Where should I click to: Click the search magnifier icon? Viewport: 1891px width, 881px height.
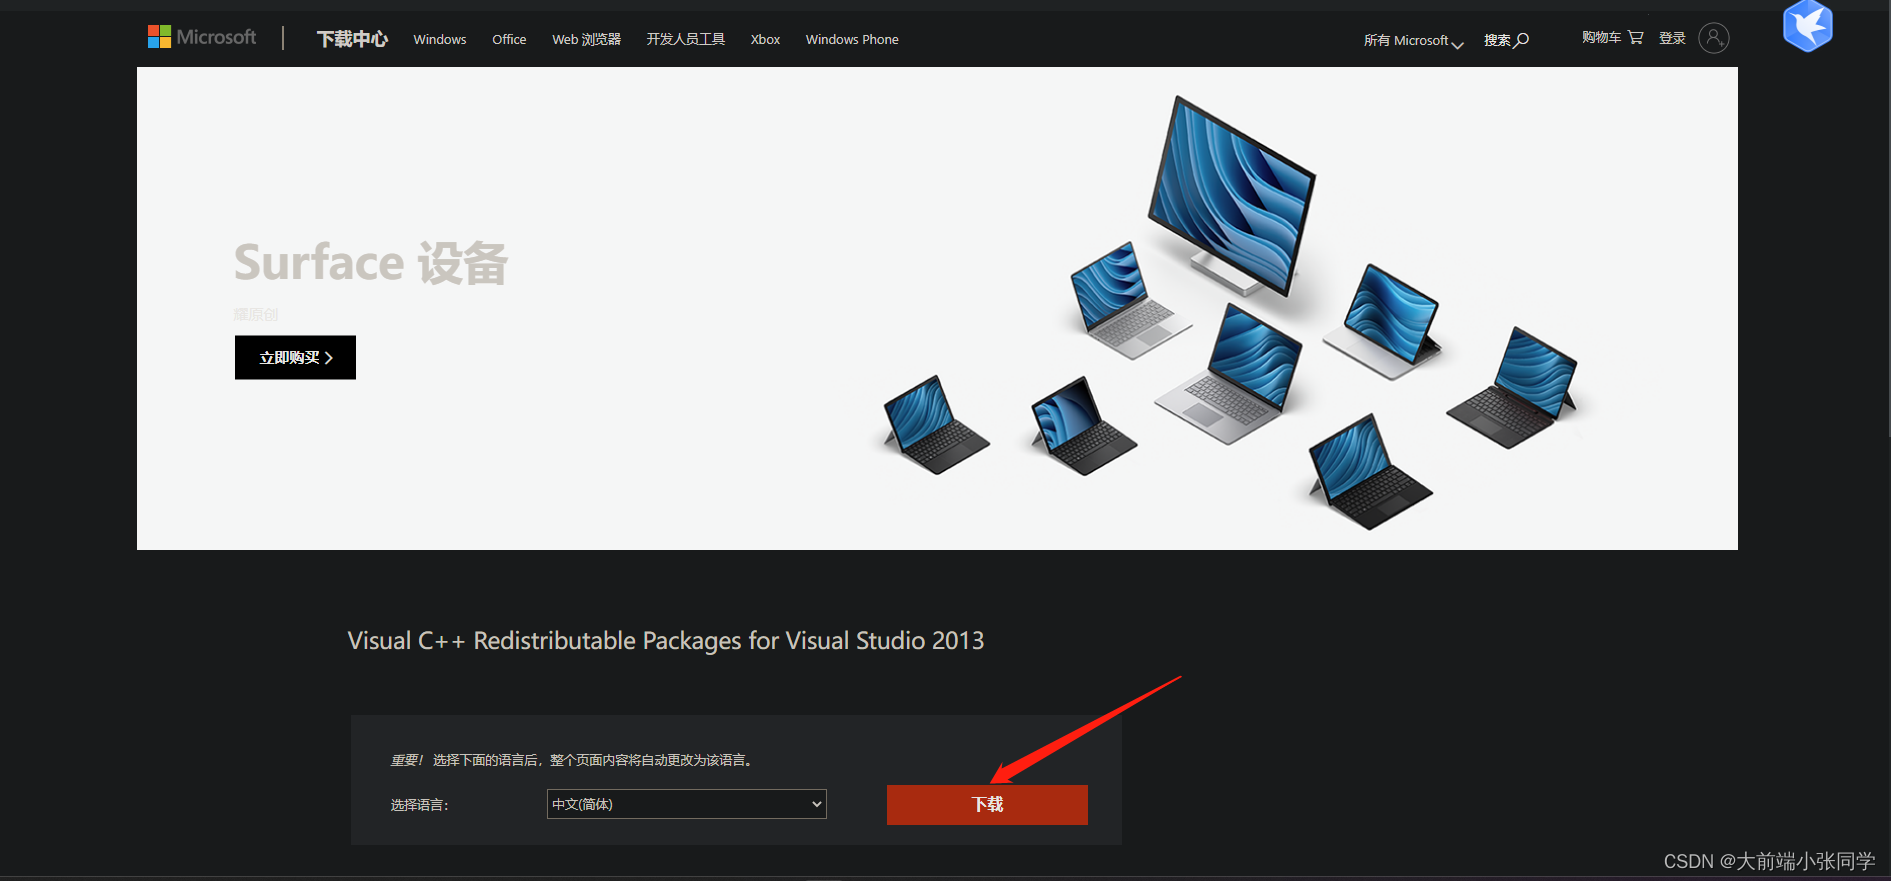click(1522, 40)
